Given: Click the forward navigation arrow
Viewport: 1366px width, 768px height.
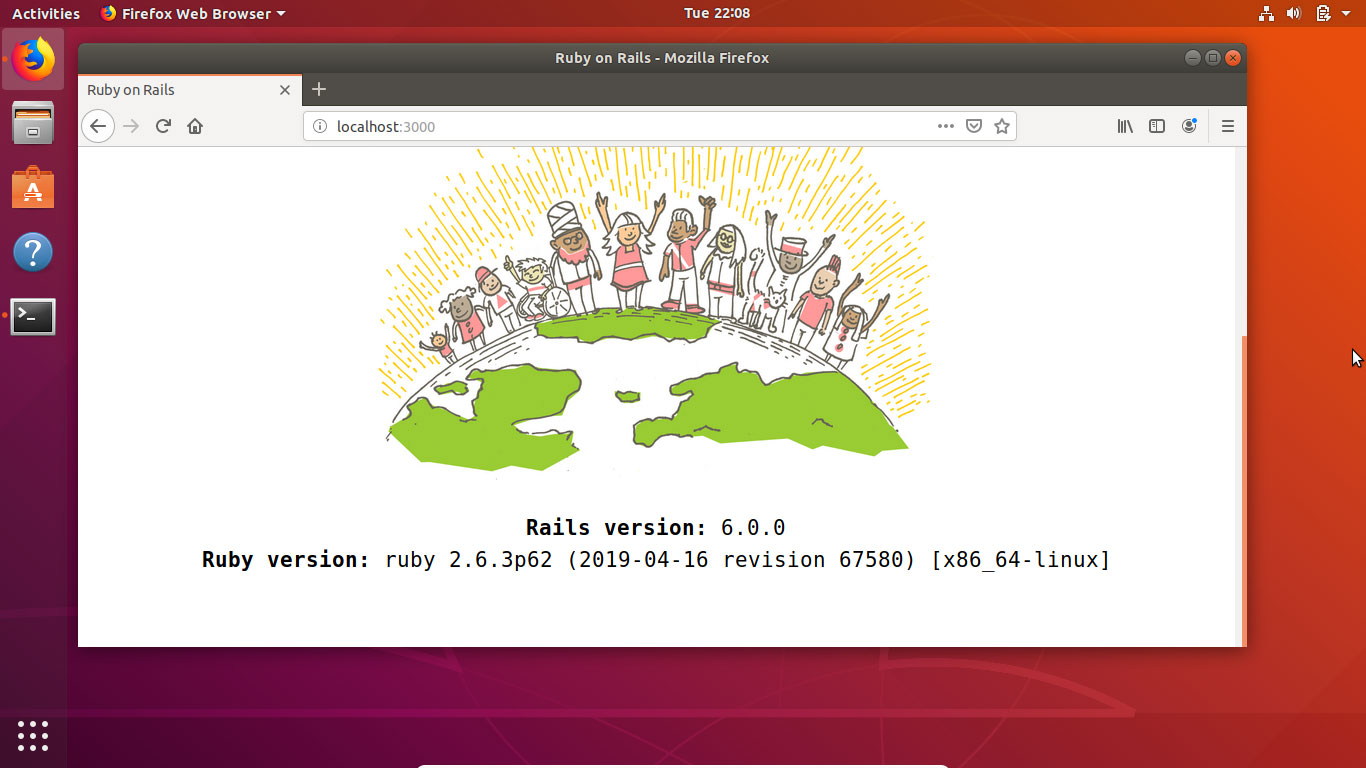Looking at the screenshot, I should [x=131, y=126].
